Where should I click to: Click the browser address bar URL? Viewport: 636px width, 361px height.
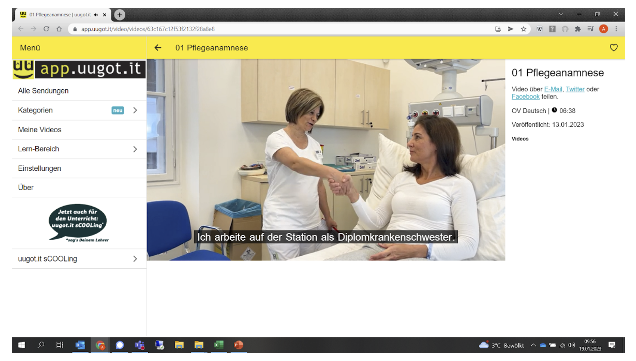tap(148, 29)
